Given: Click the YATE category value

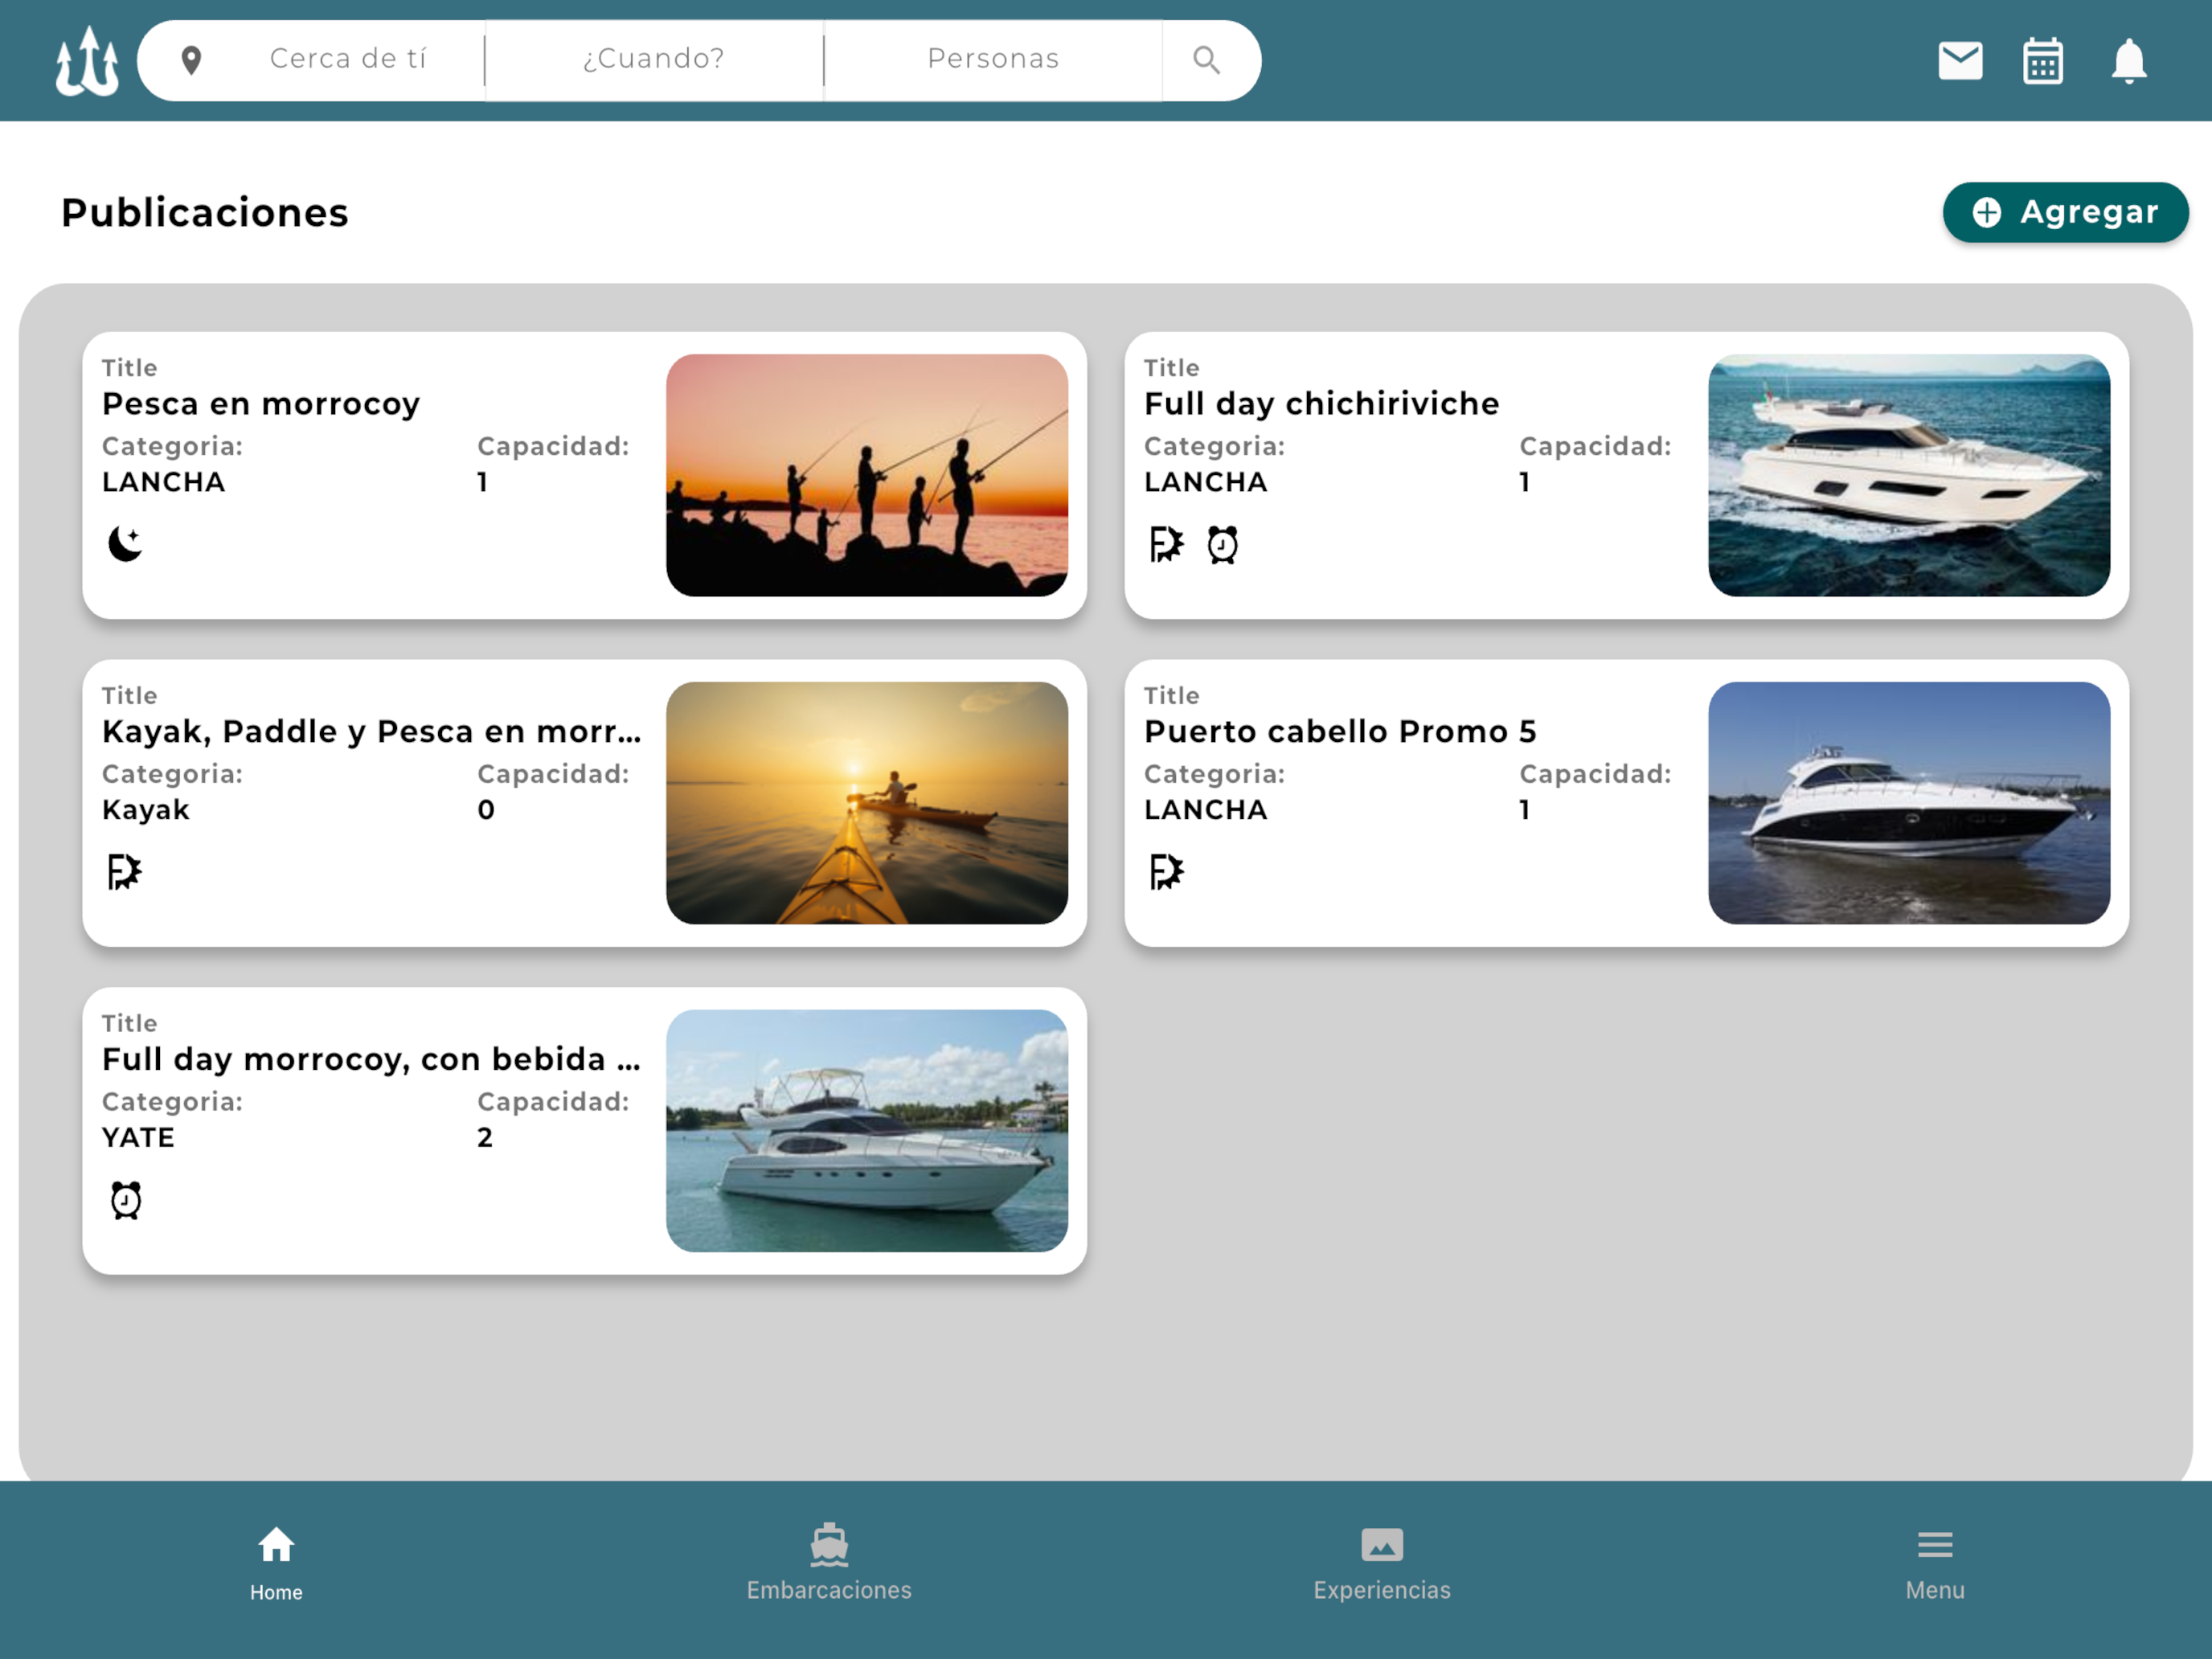Looking at the screenshot, I should 139,1137.
